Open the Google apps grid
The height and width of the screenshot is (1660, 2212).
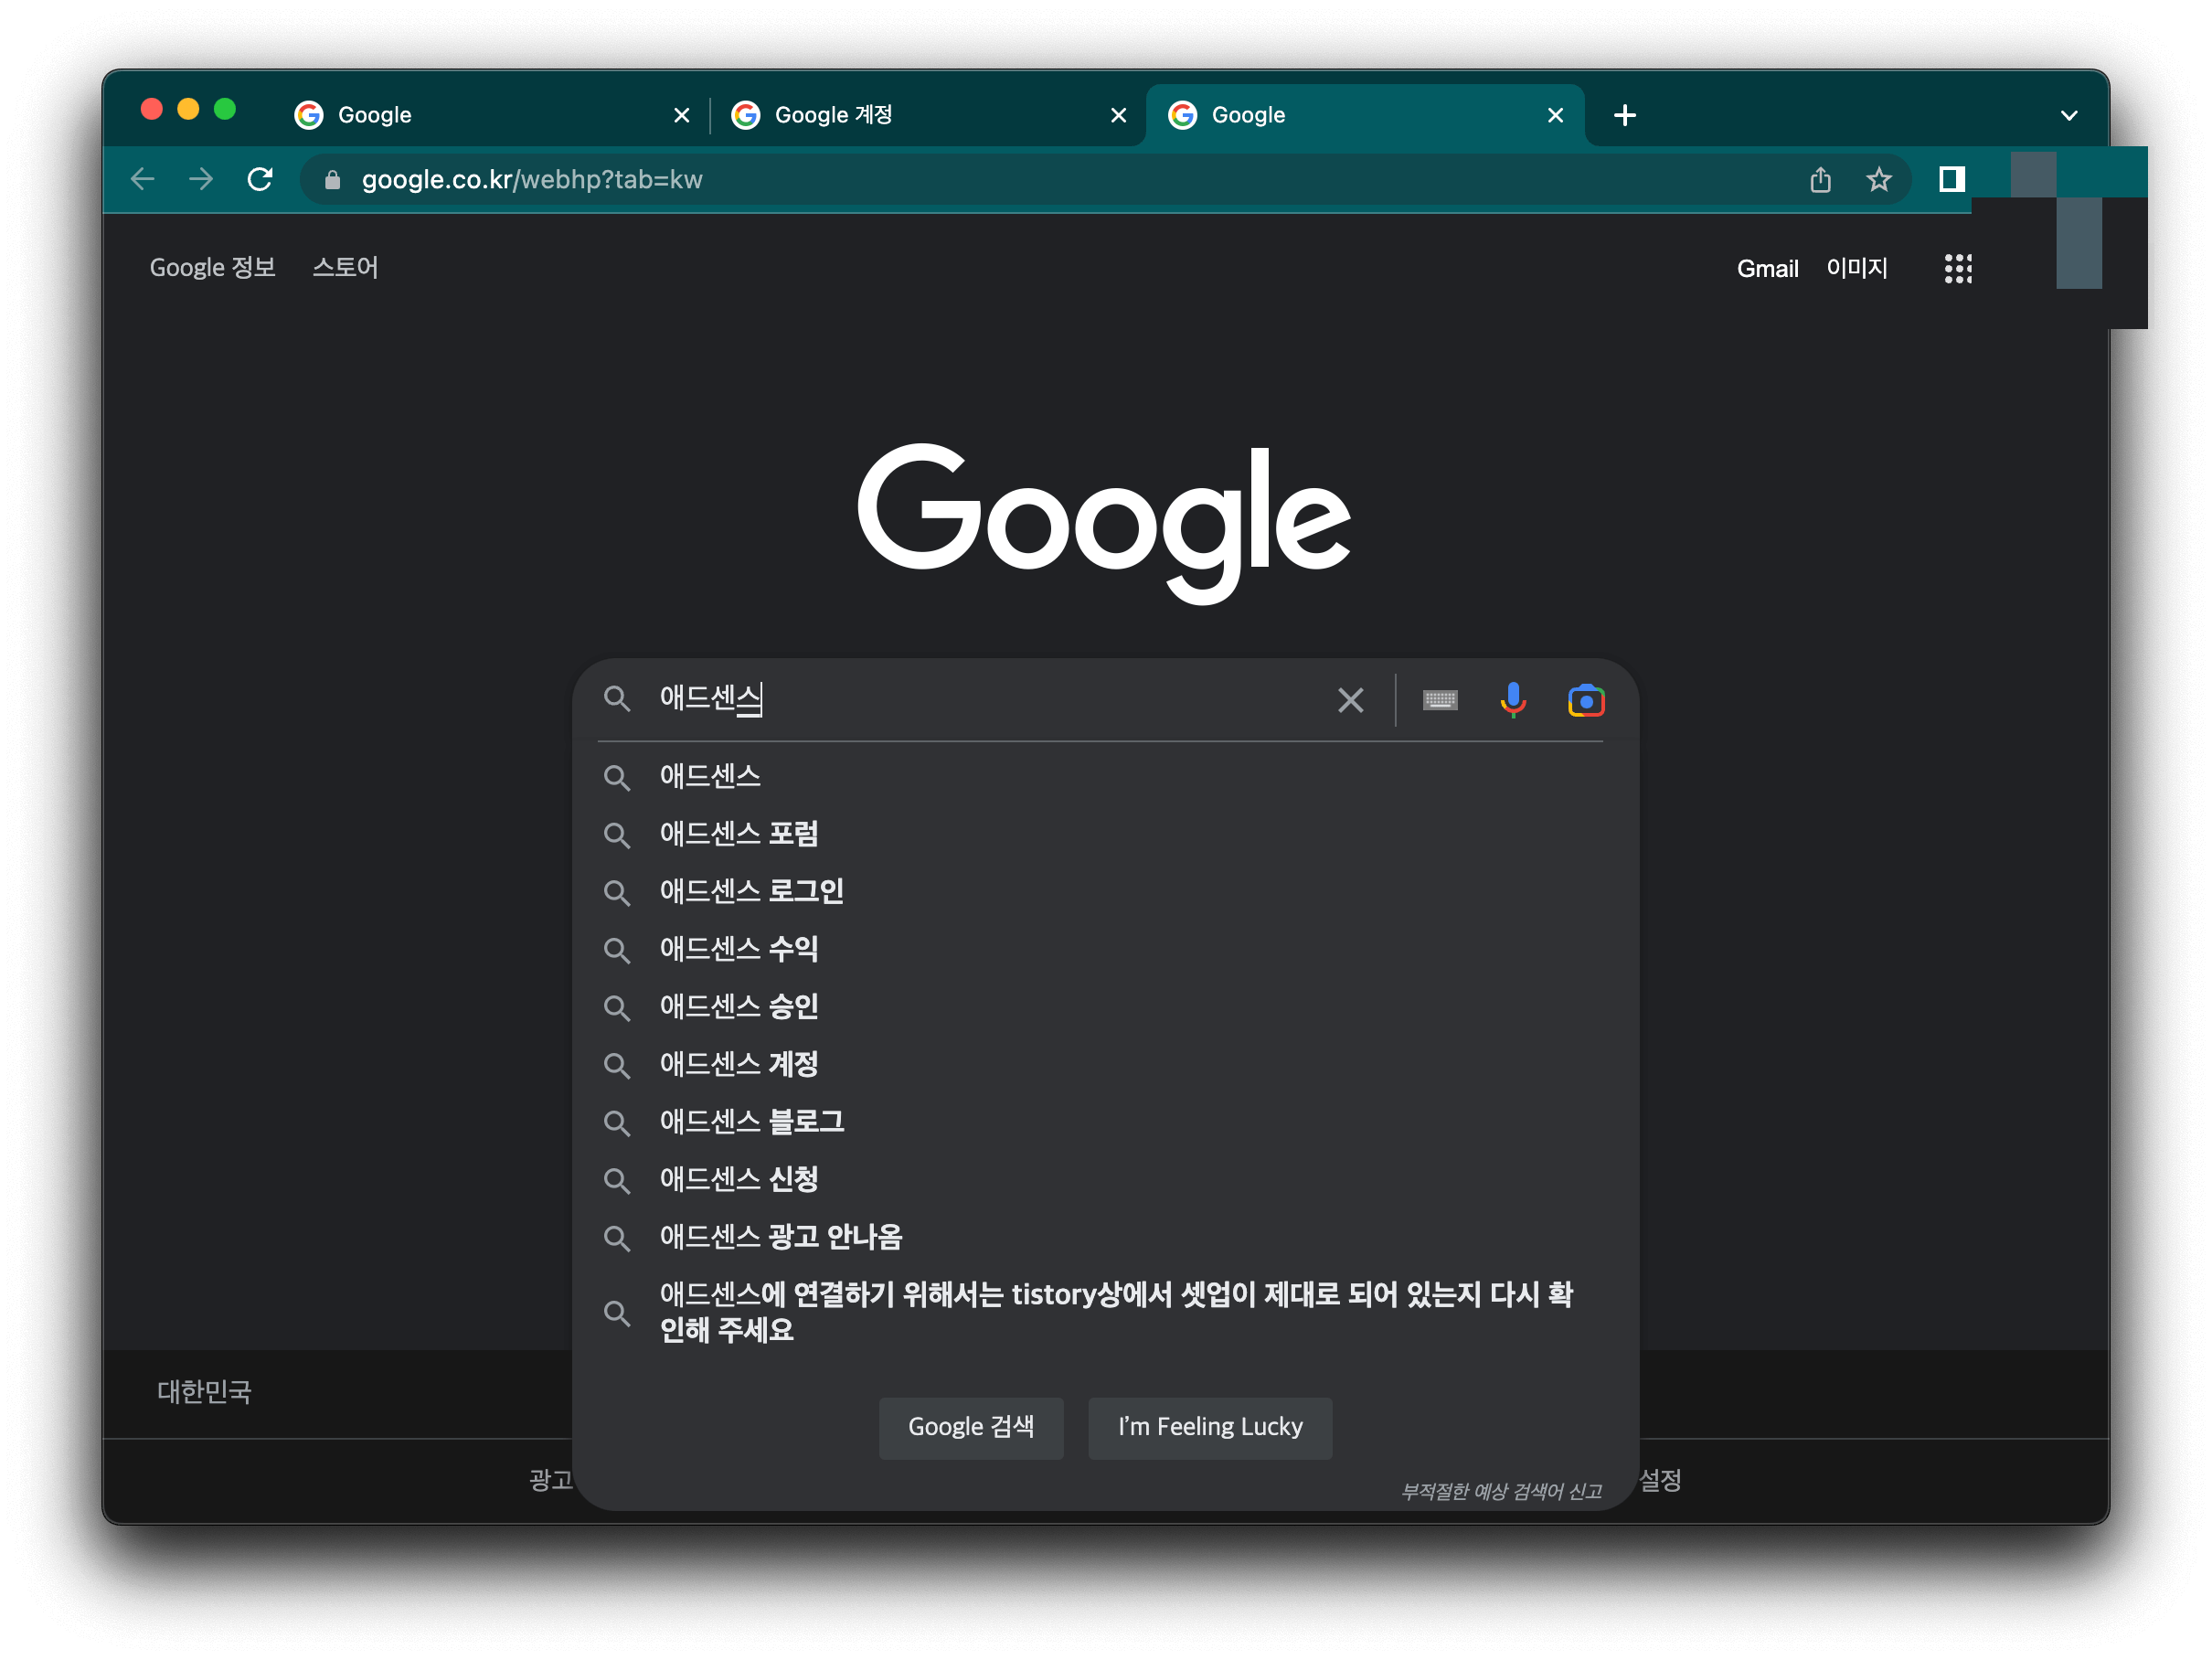click(x=1957, y=268)
